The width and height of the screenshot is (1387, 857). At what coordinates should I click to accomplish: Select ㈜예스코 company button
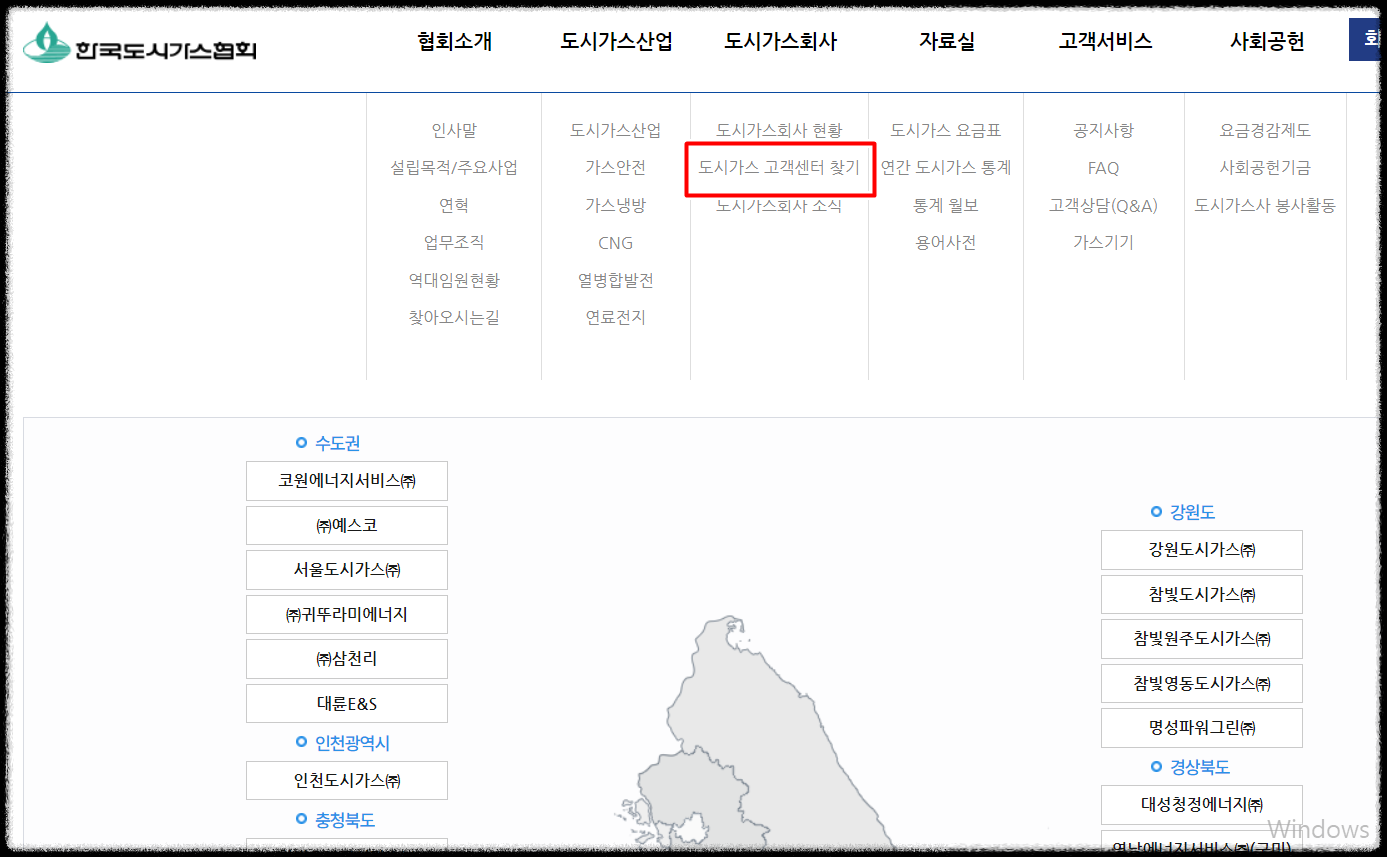347,525
